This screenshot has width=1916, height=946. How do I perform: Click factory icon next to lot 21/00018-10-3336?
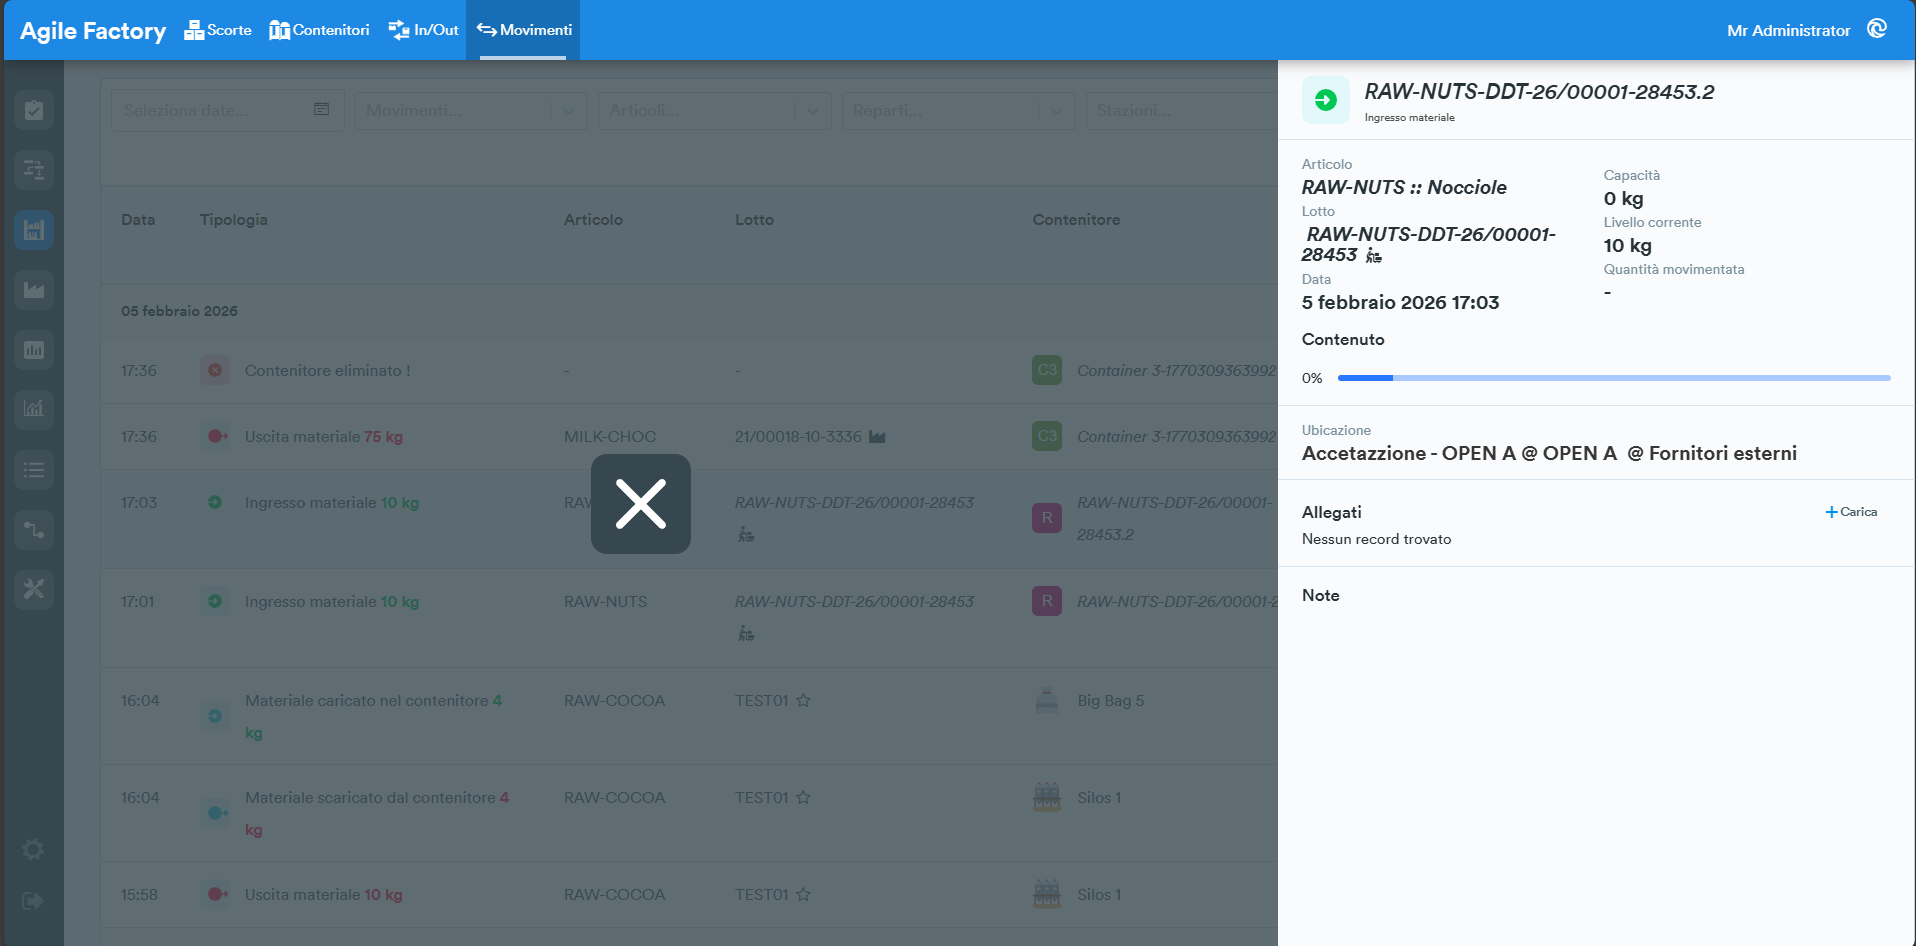pyautogui.click(x=877, y=436)
